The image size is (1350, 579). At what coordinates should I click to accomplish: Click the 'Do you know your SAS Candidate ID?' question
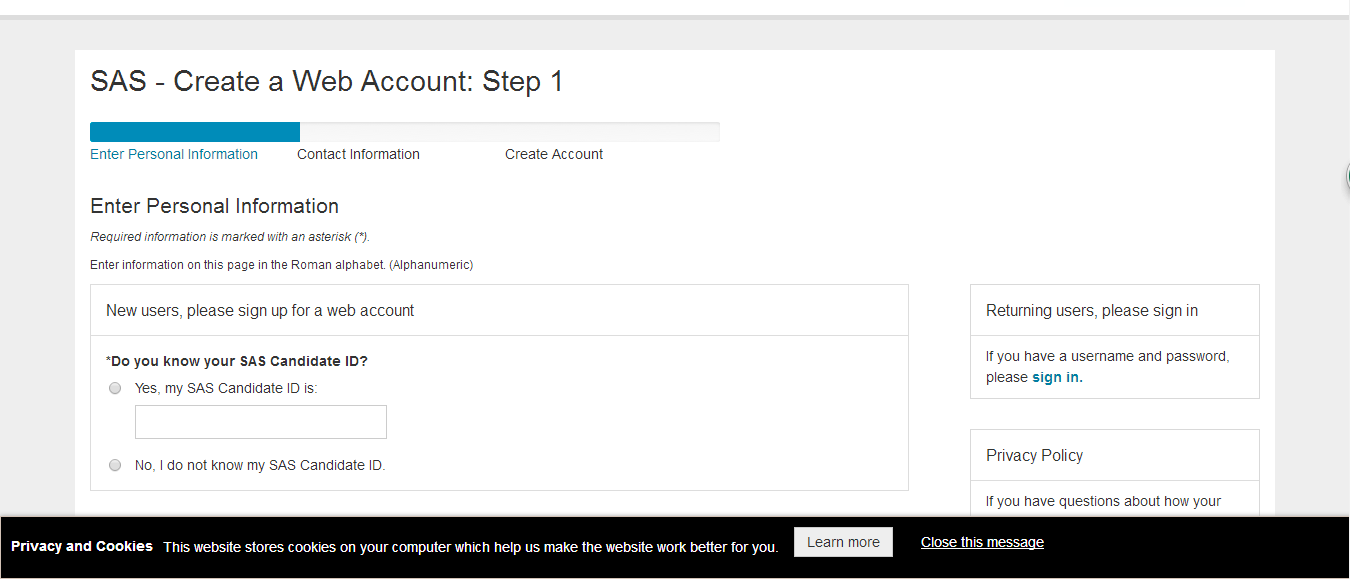coord(239,361)
